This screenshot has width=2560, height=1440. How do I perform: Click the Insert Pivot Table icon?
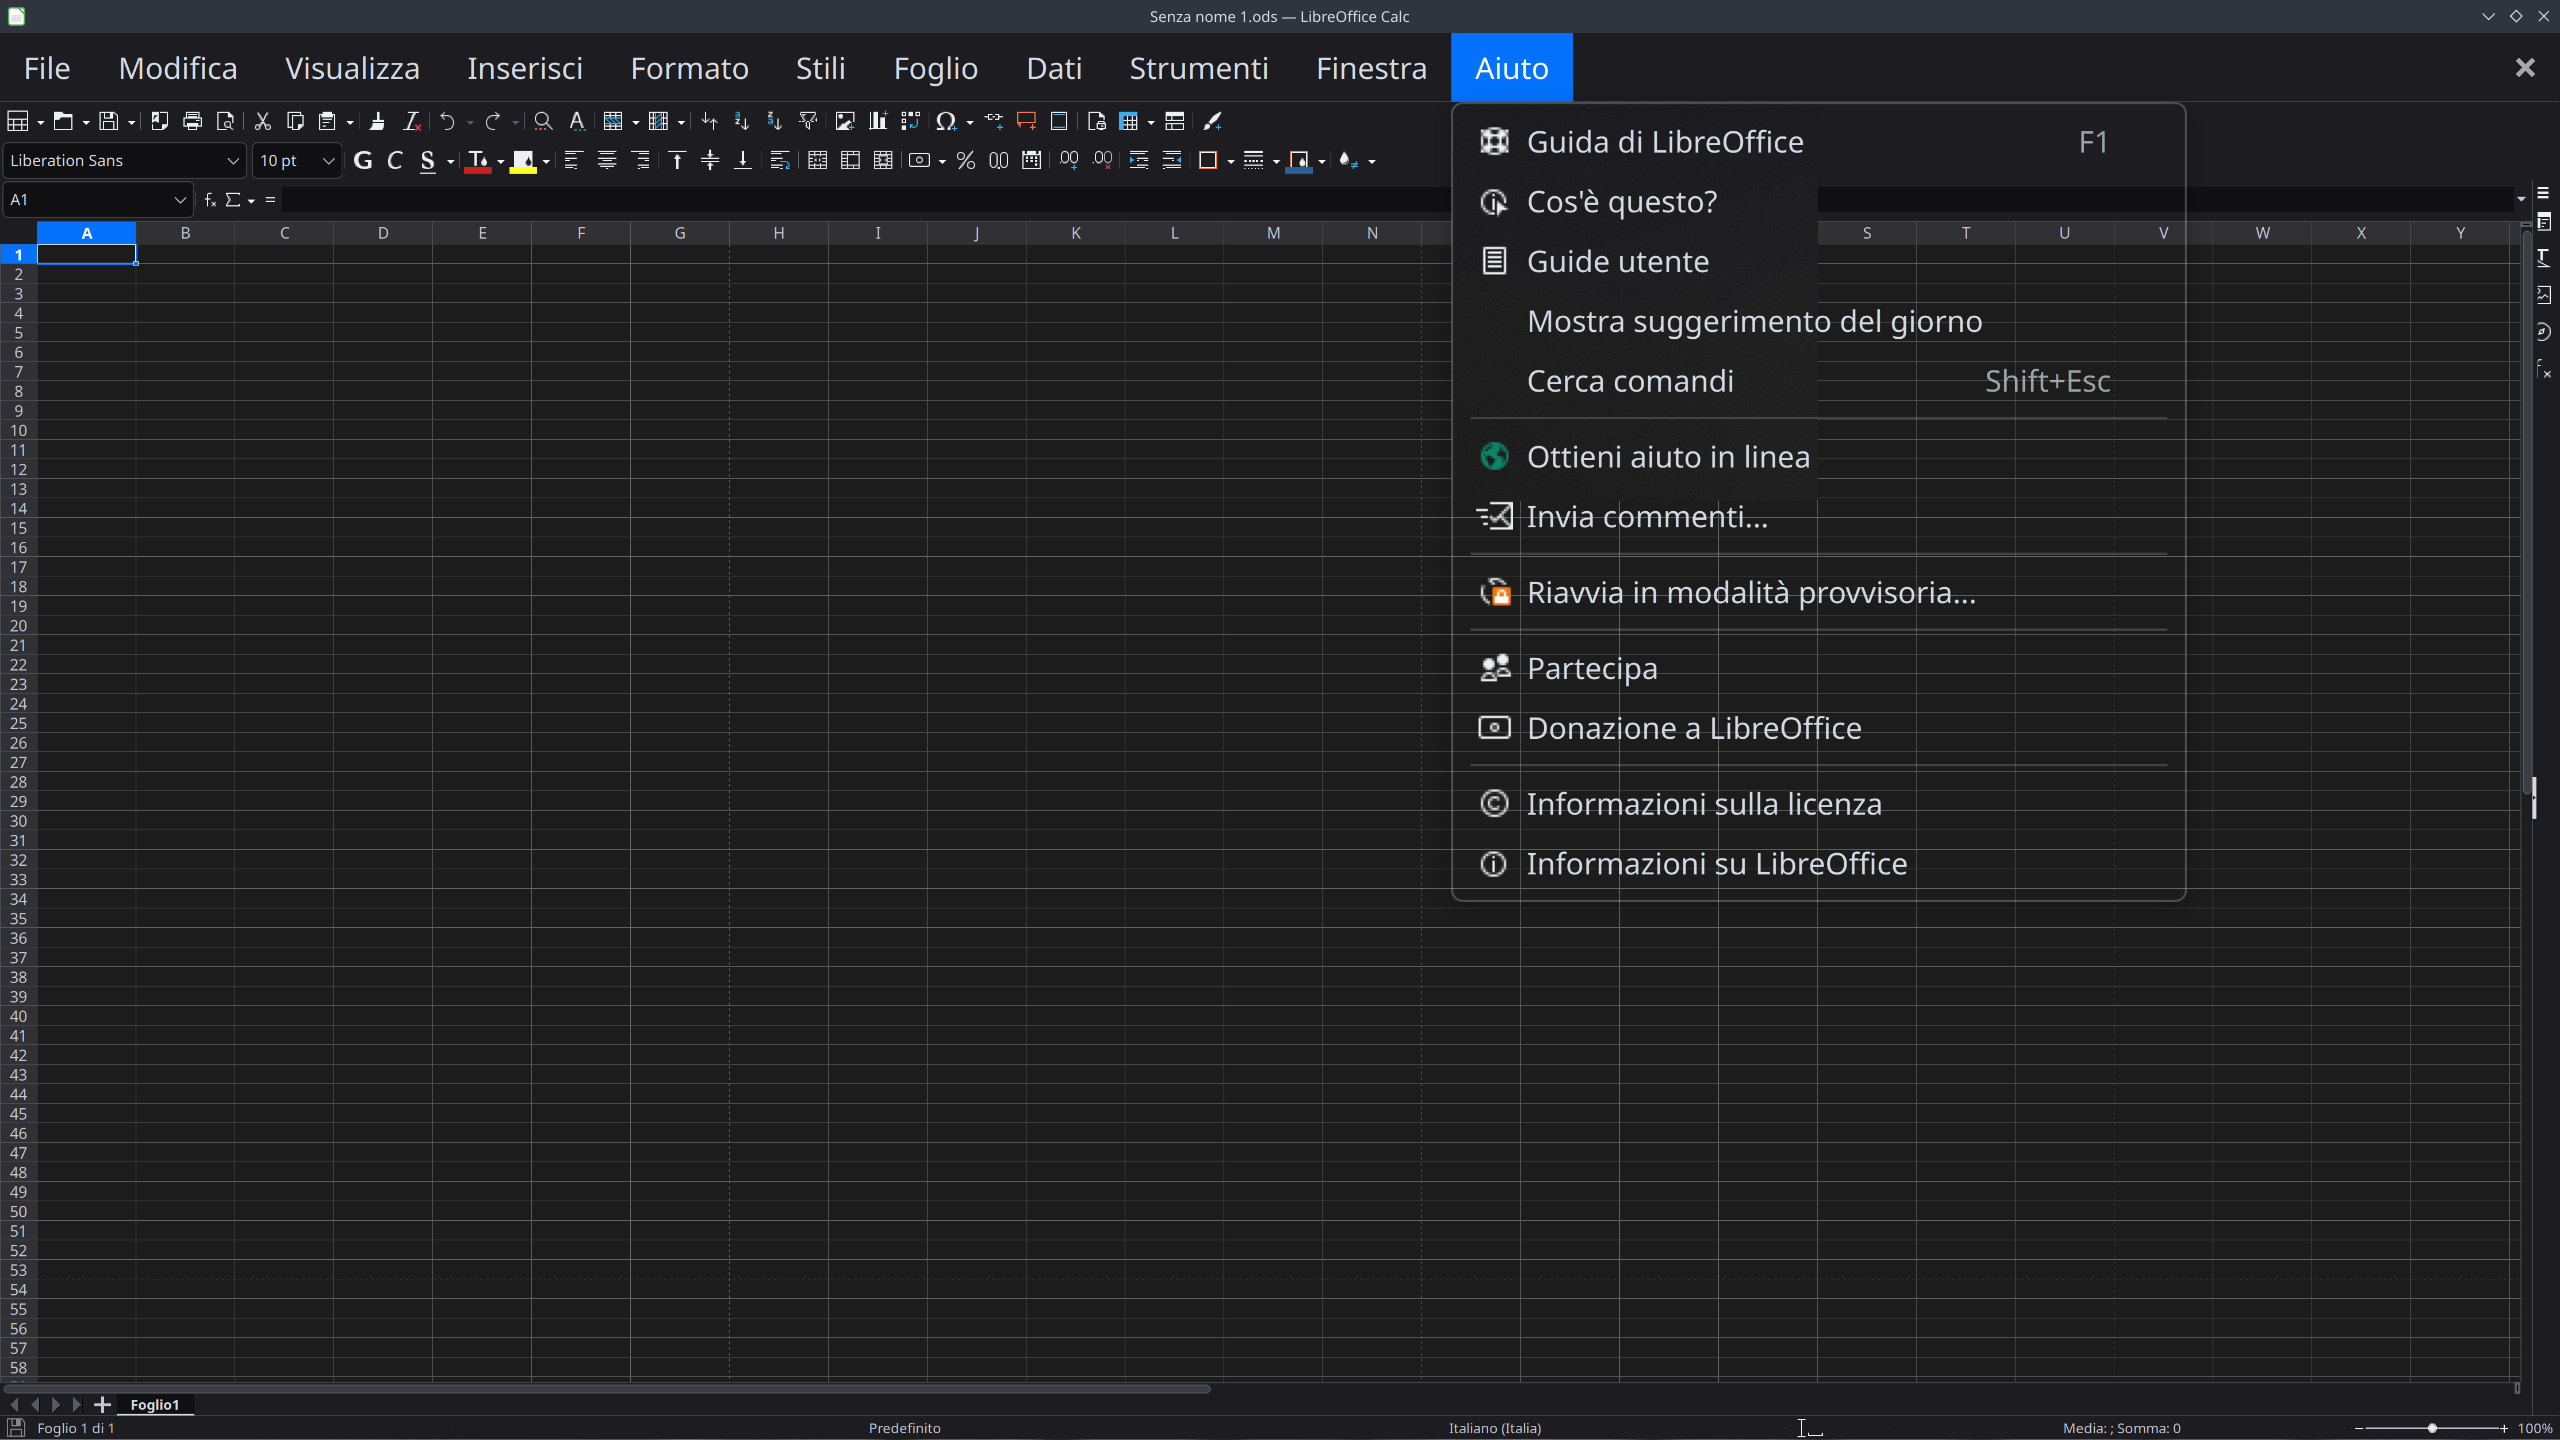(x=911, y=121)
